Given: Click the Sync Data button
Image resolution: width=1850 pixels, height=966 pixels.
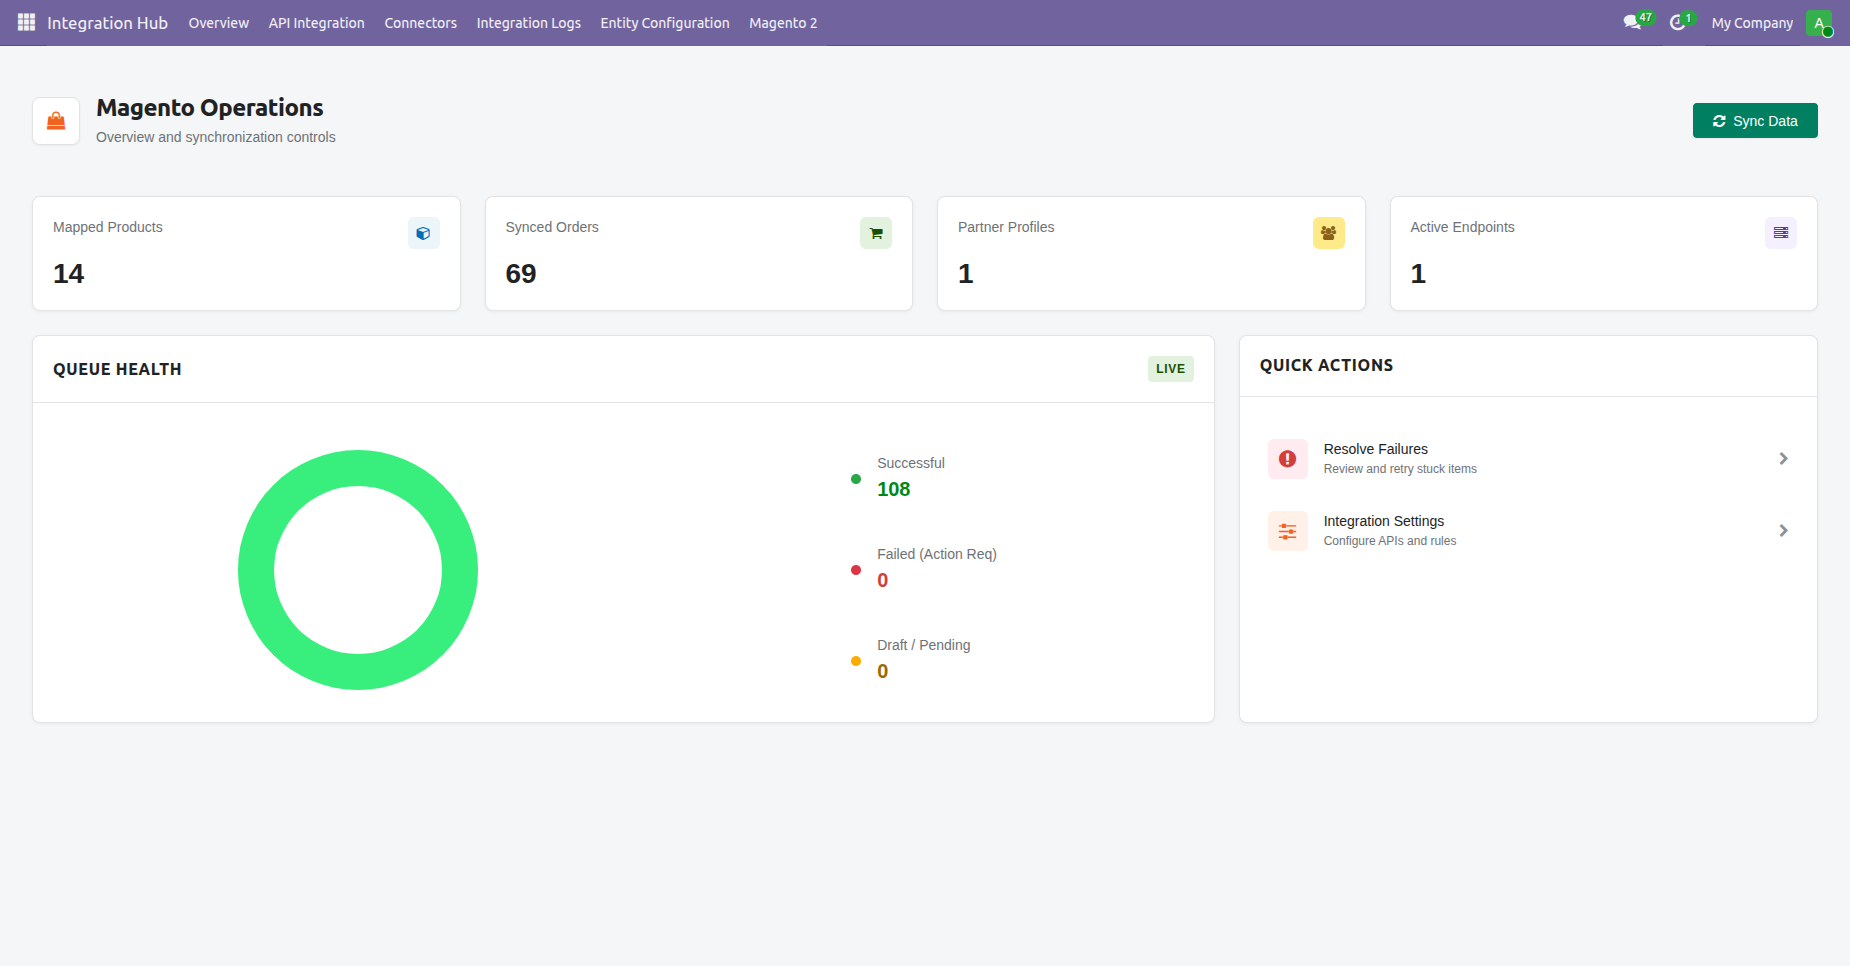Looking at the screenshot, I should point(1755,121).
